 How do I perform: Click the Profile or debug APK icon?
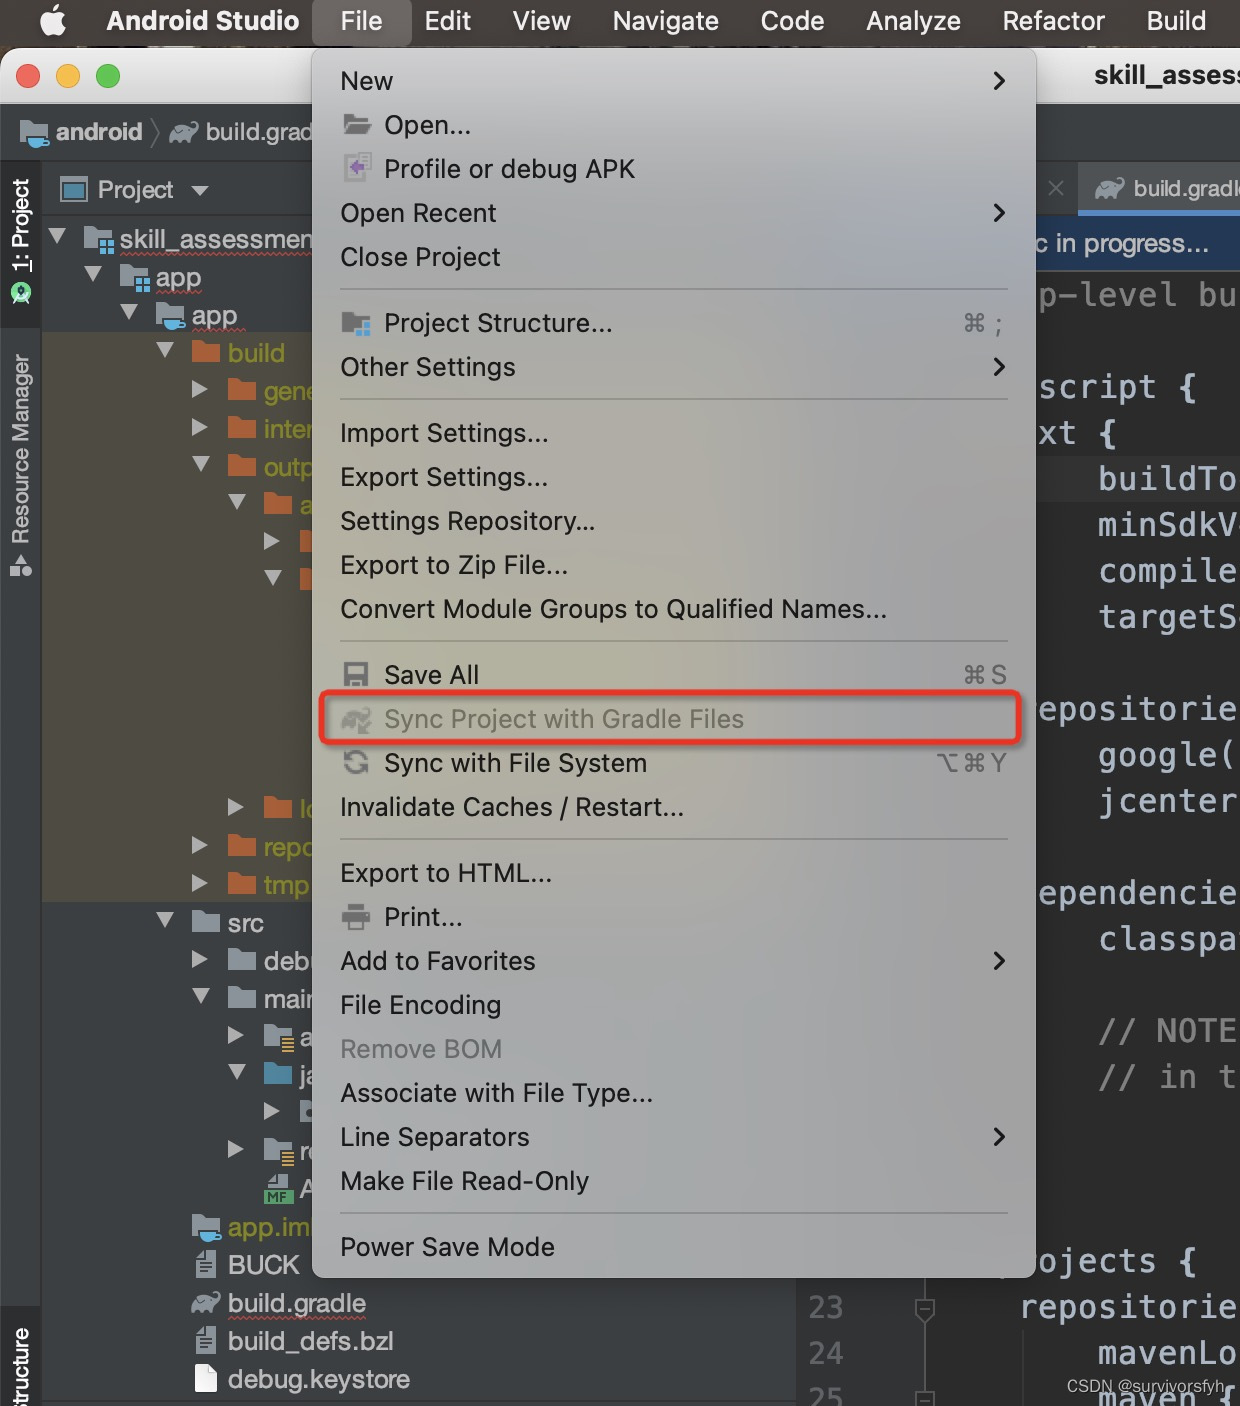point(357,168)
